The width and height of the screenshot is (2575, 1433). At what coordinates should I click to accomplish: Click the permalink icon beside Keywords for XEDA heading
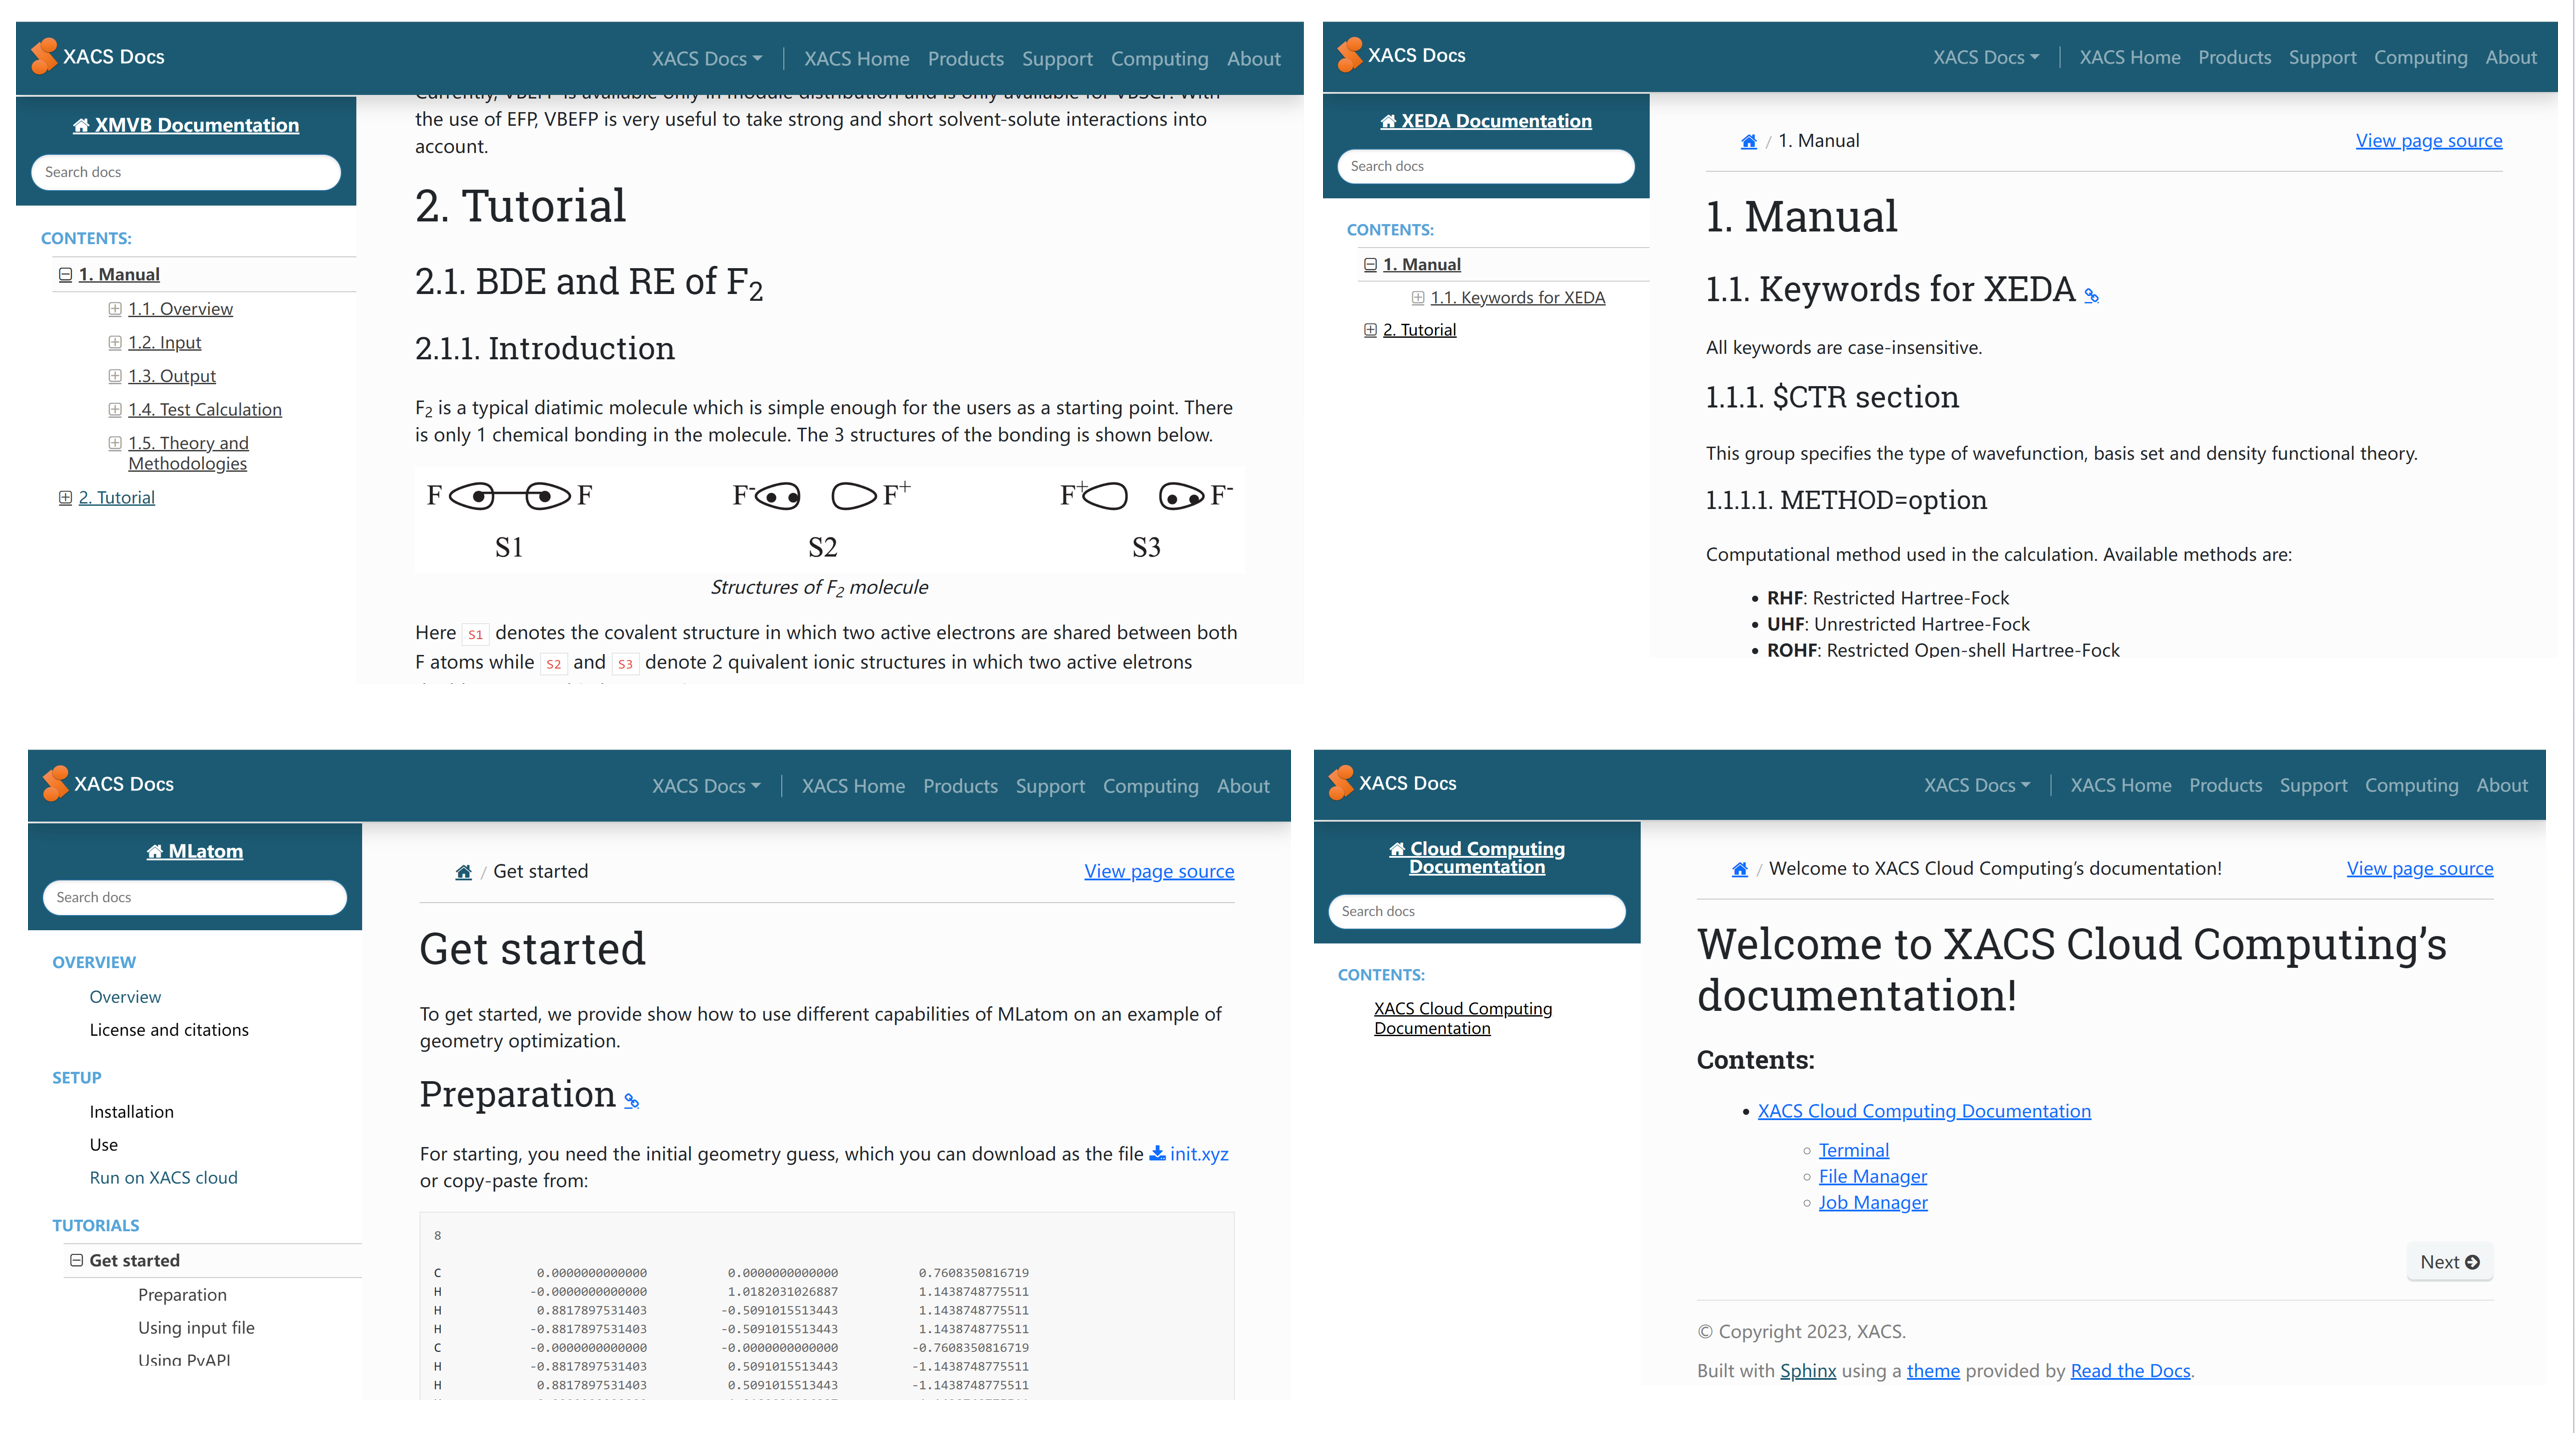[x=2091, y=296]
